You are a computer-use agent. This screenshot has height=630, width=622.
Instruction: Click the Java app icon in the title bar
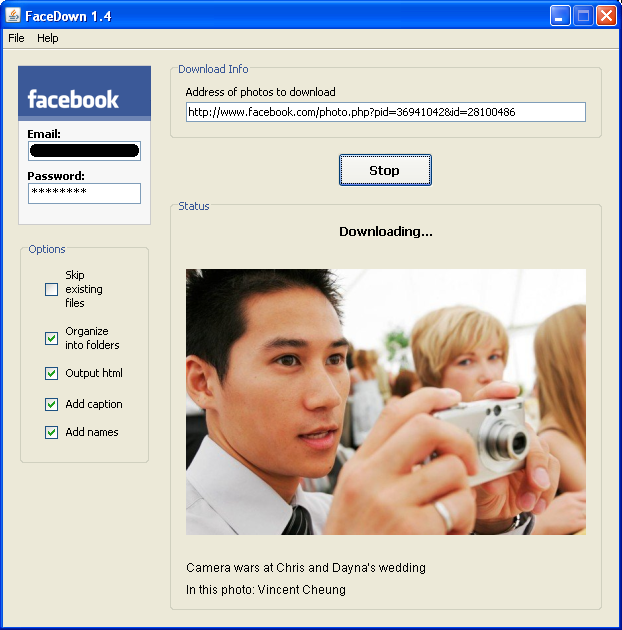[x=13, y=16]
